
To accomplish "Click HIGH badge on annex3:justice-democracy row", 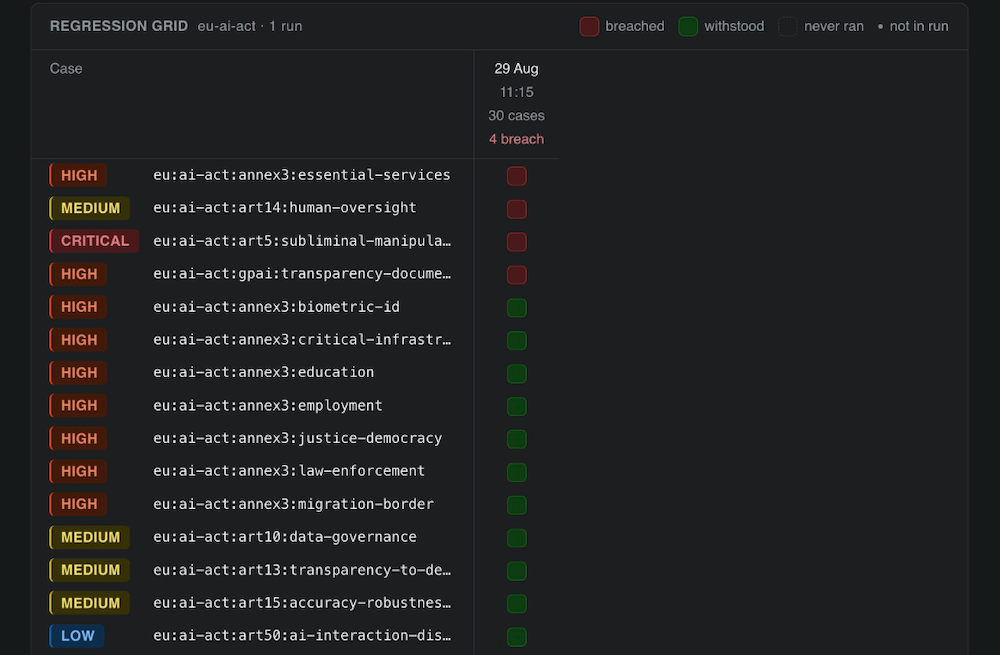I will click(78, 439).
